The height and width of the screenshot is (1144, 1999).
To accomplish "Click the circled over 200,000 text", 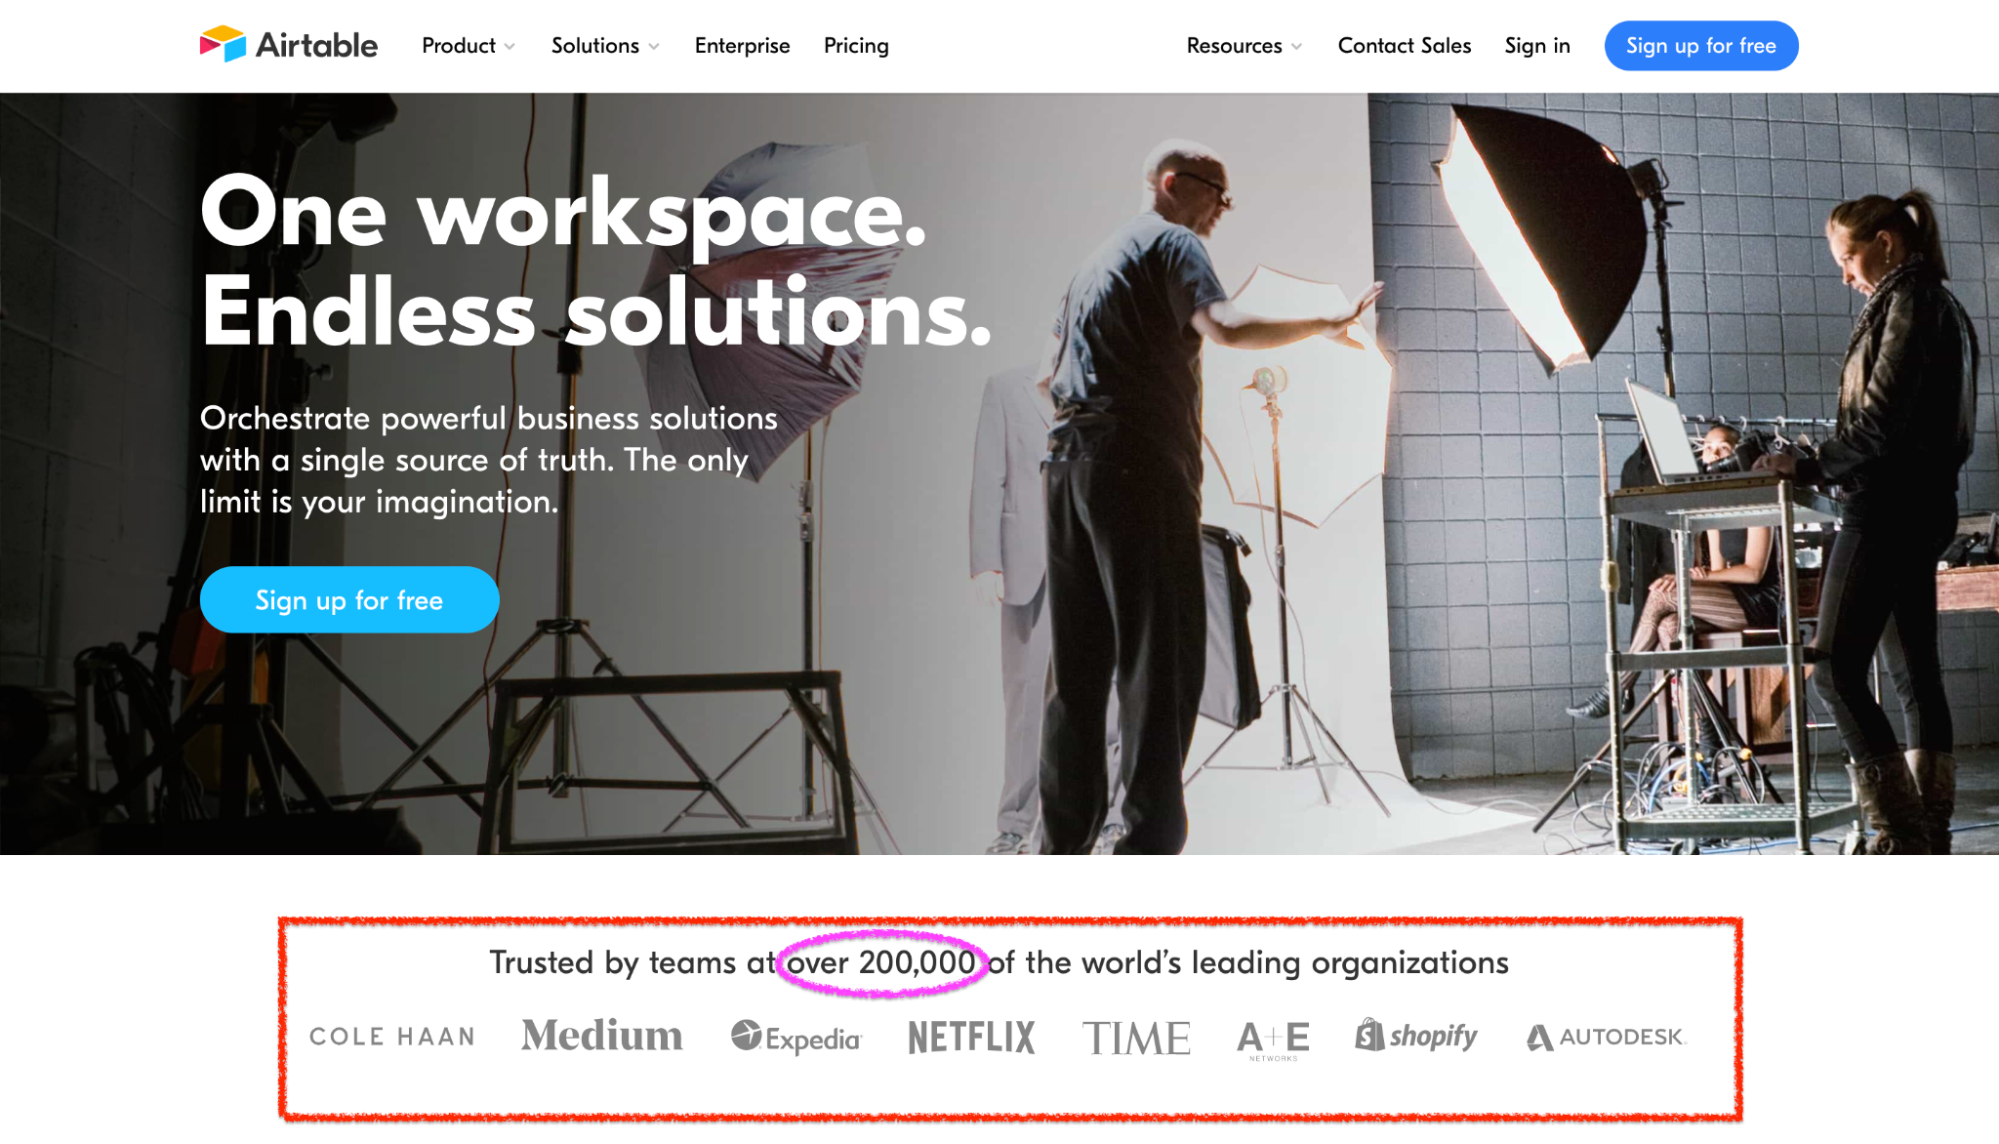I will (881, 962).
